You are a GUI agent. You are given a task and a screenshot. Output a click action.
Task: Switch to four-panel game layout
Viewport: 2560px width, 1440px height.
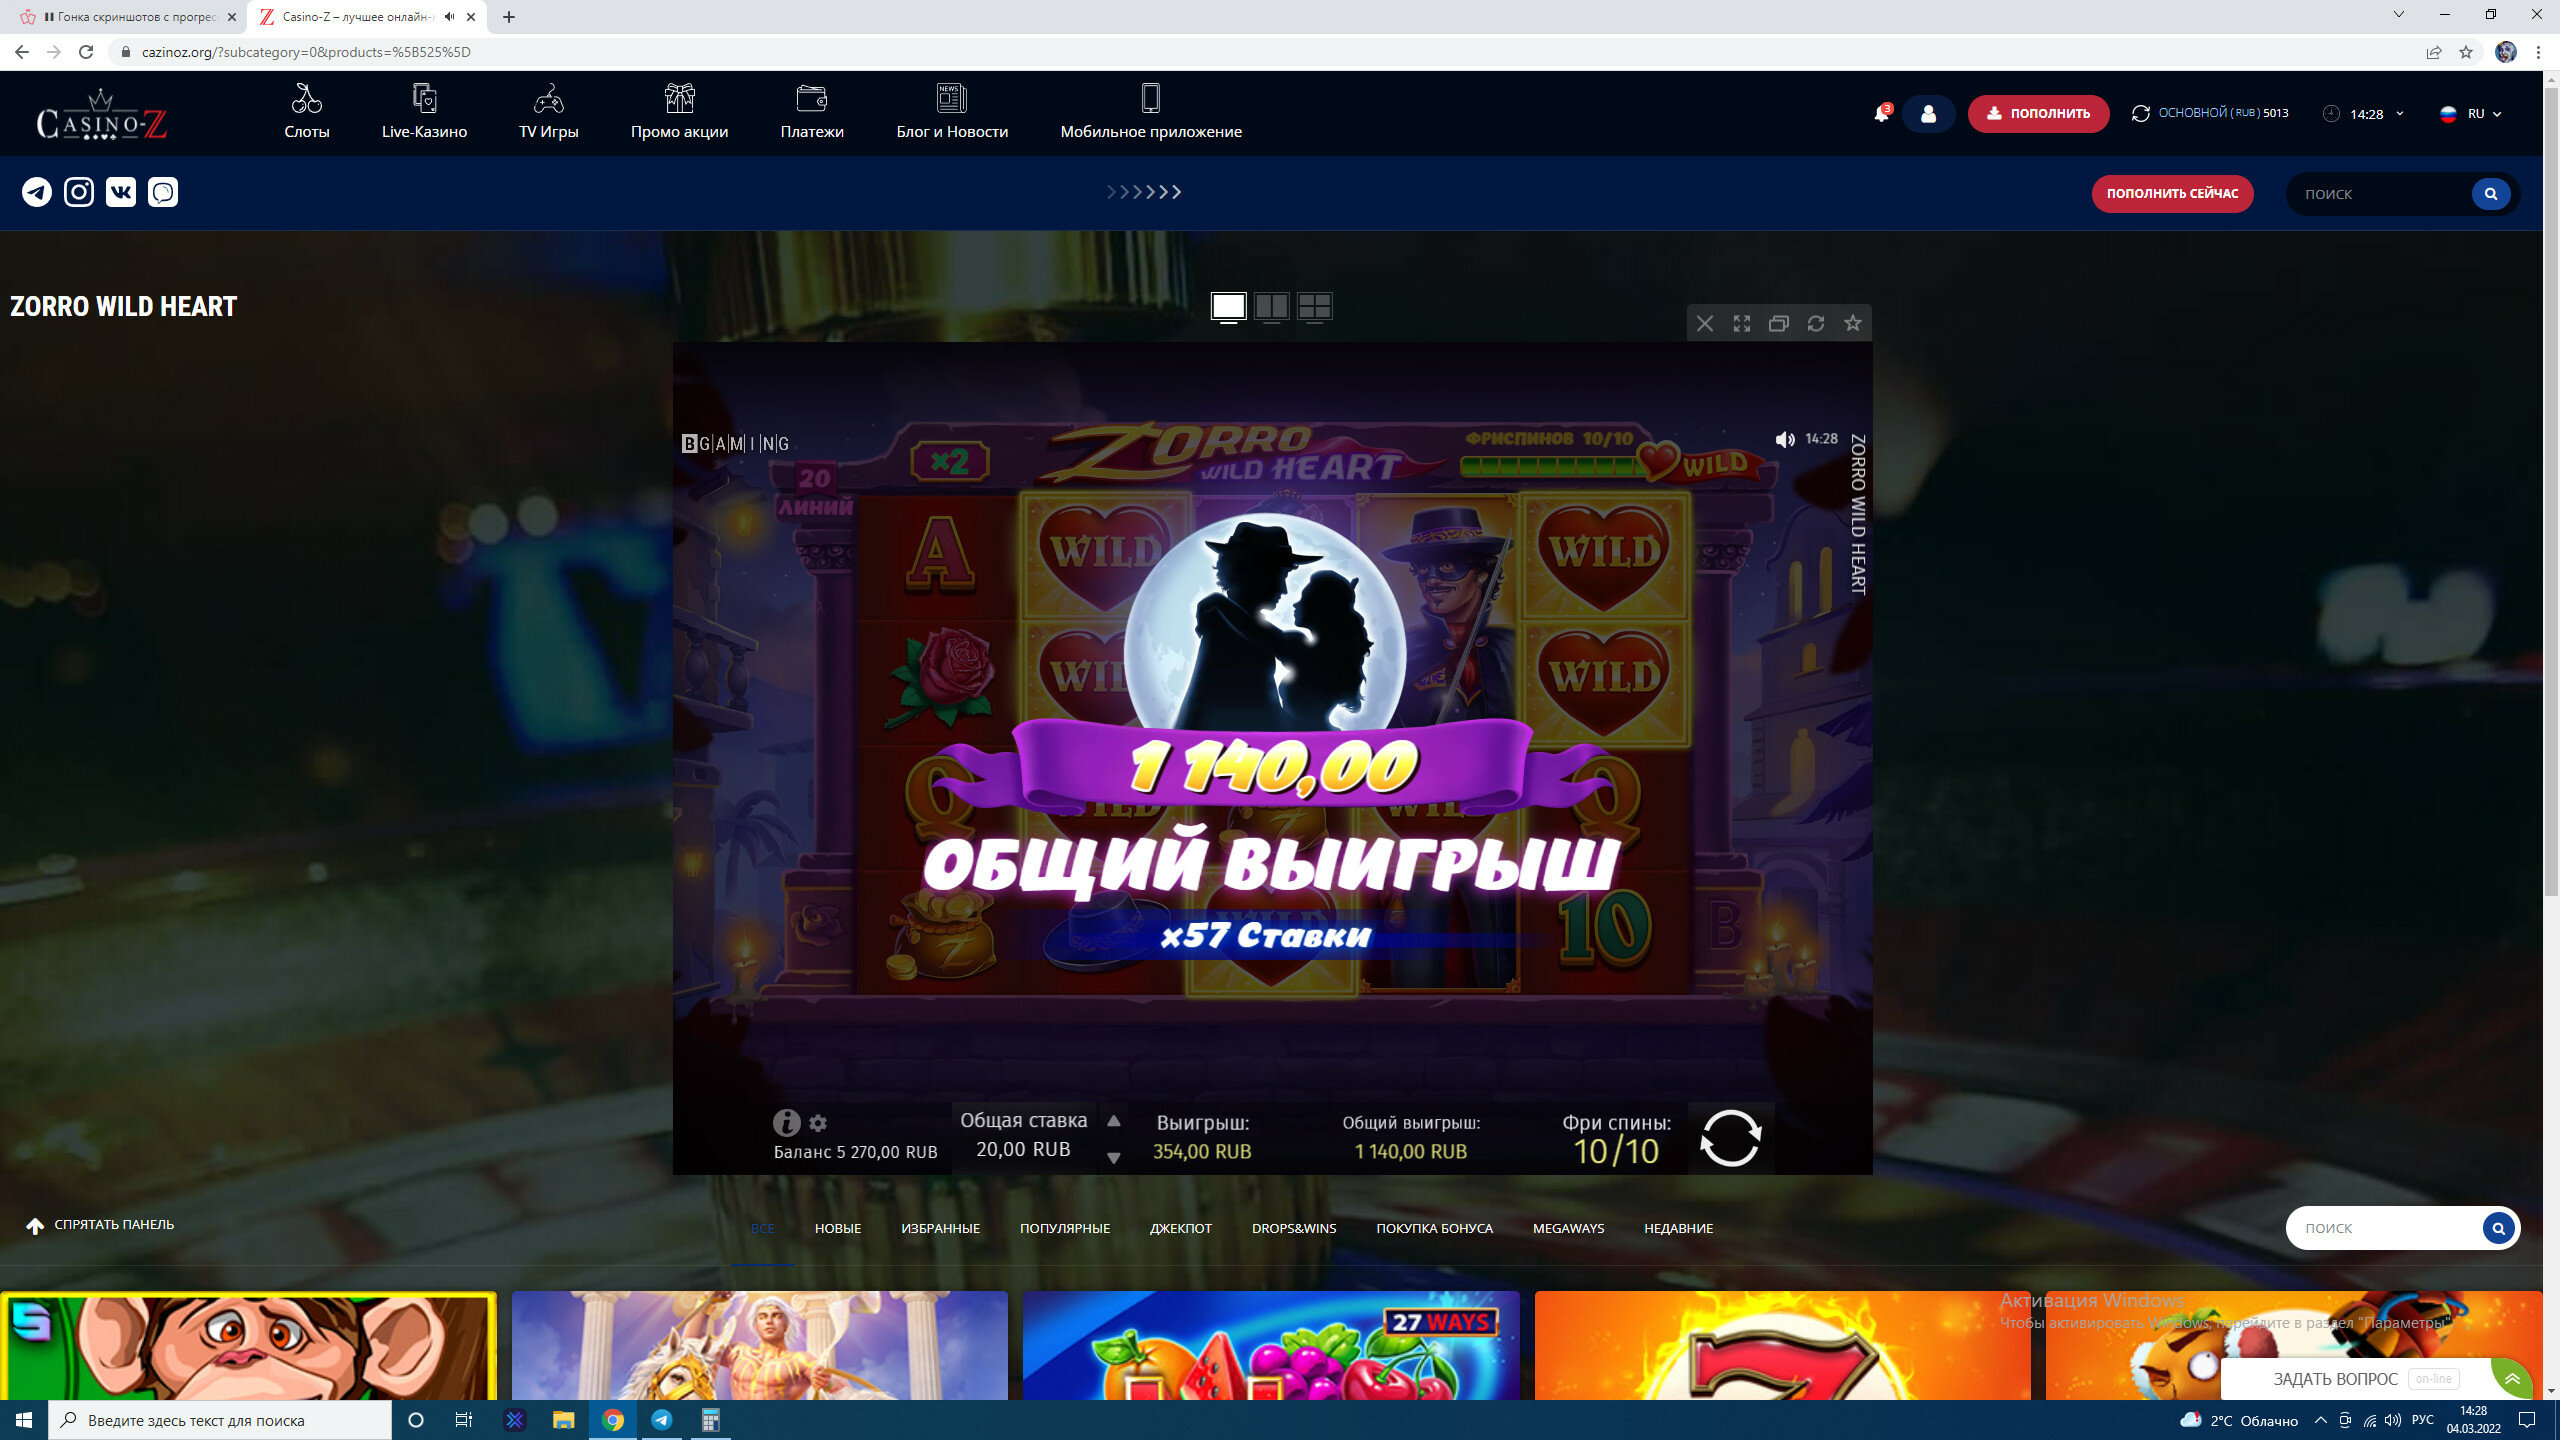click(x=1314, y=306)
